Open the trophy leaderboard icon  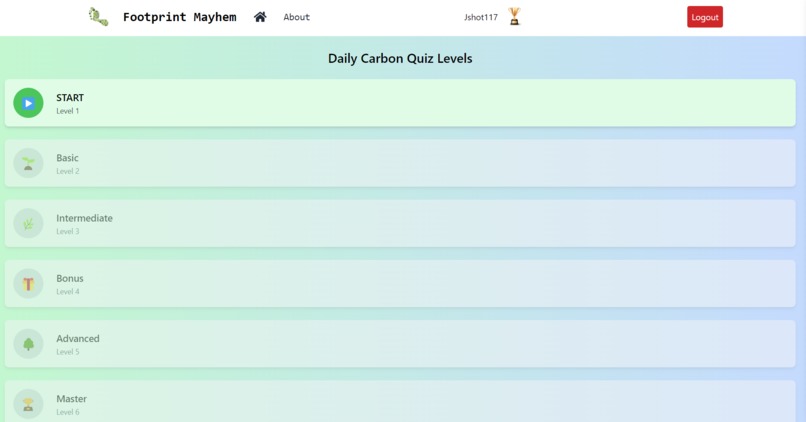[514, 16]
